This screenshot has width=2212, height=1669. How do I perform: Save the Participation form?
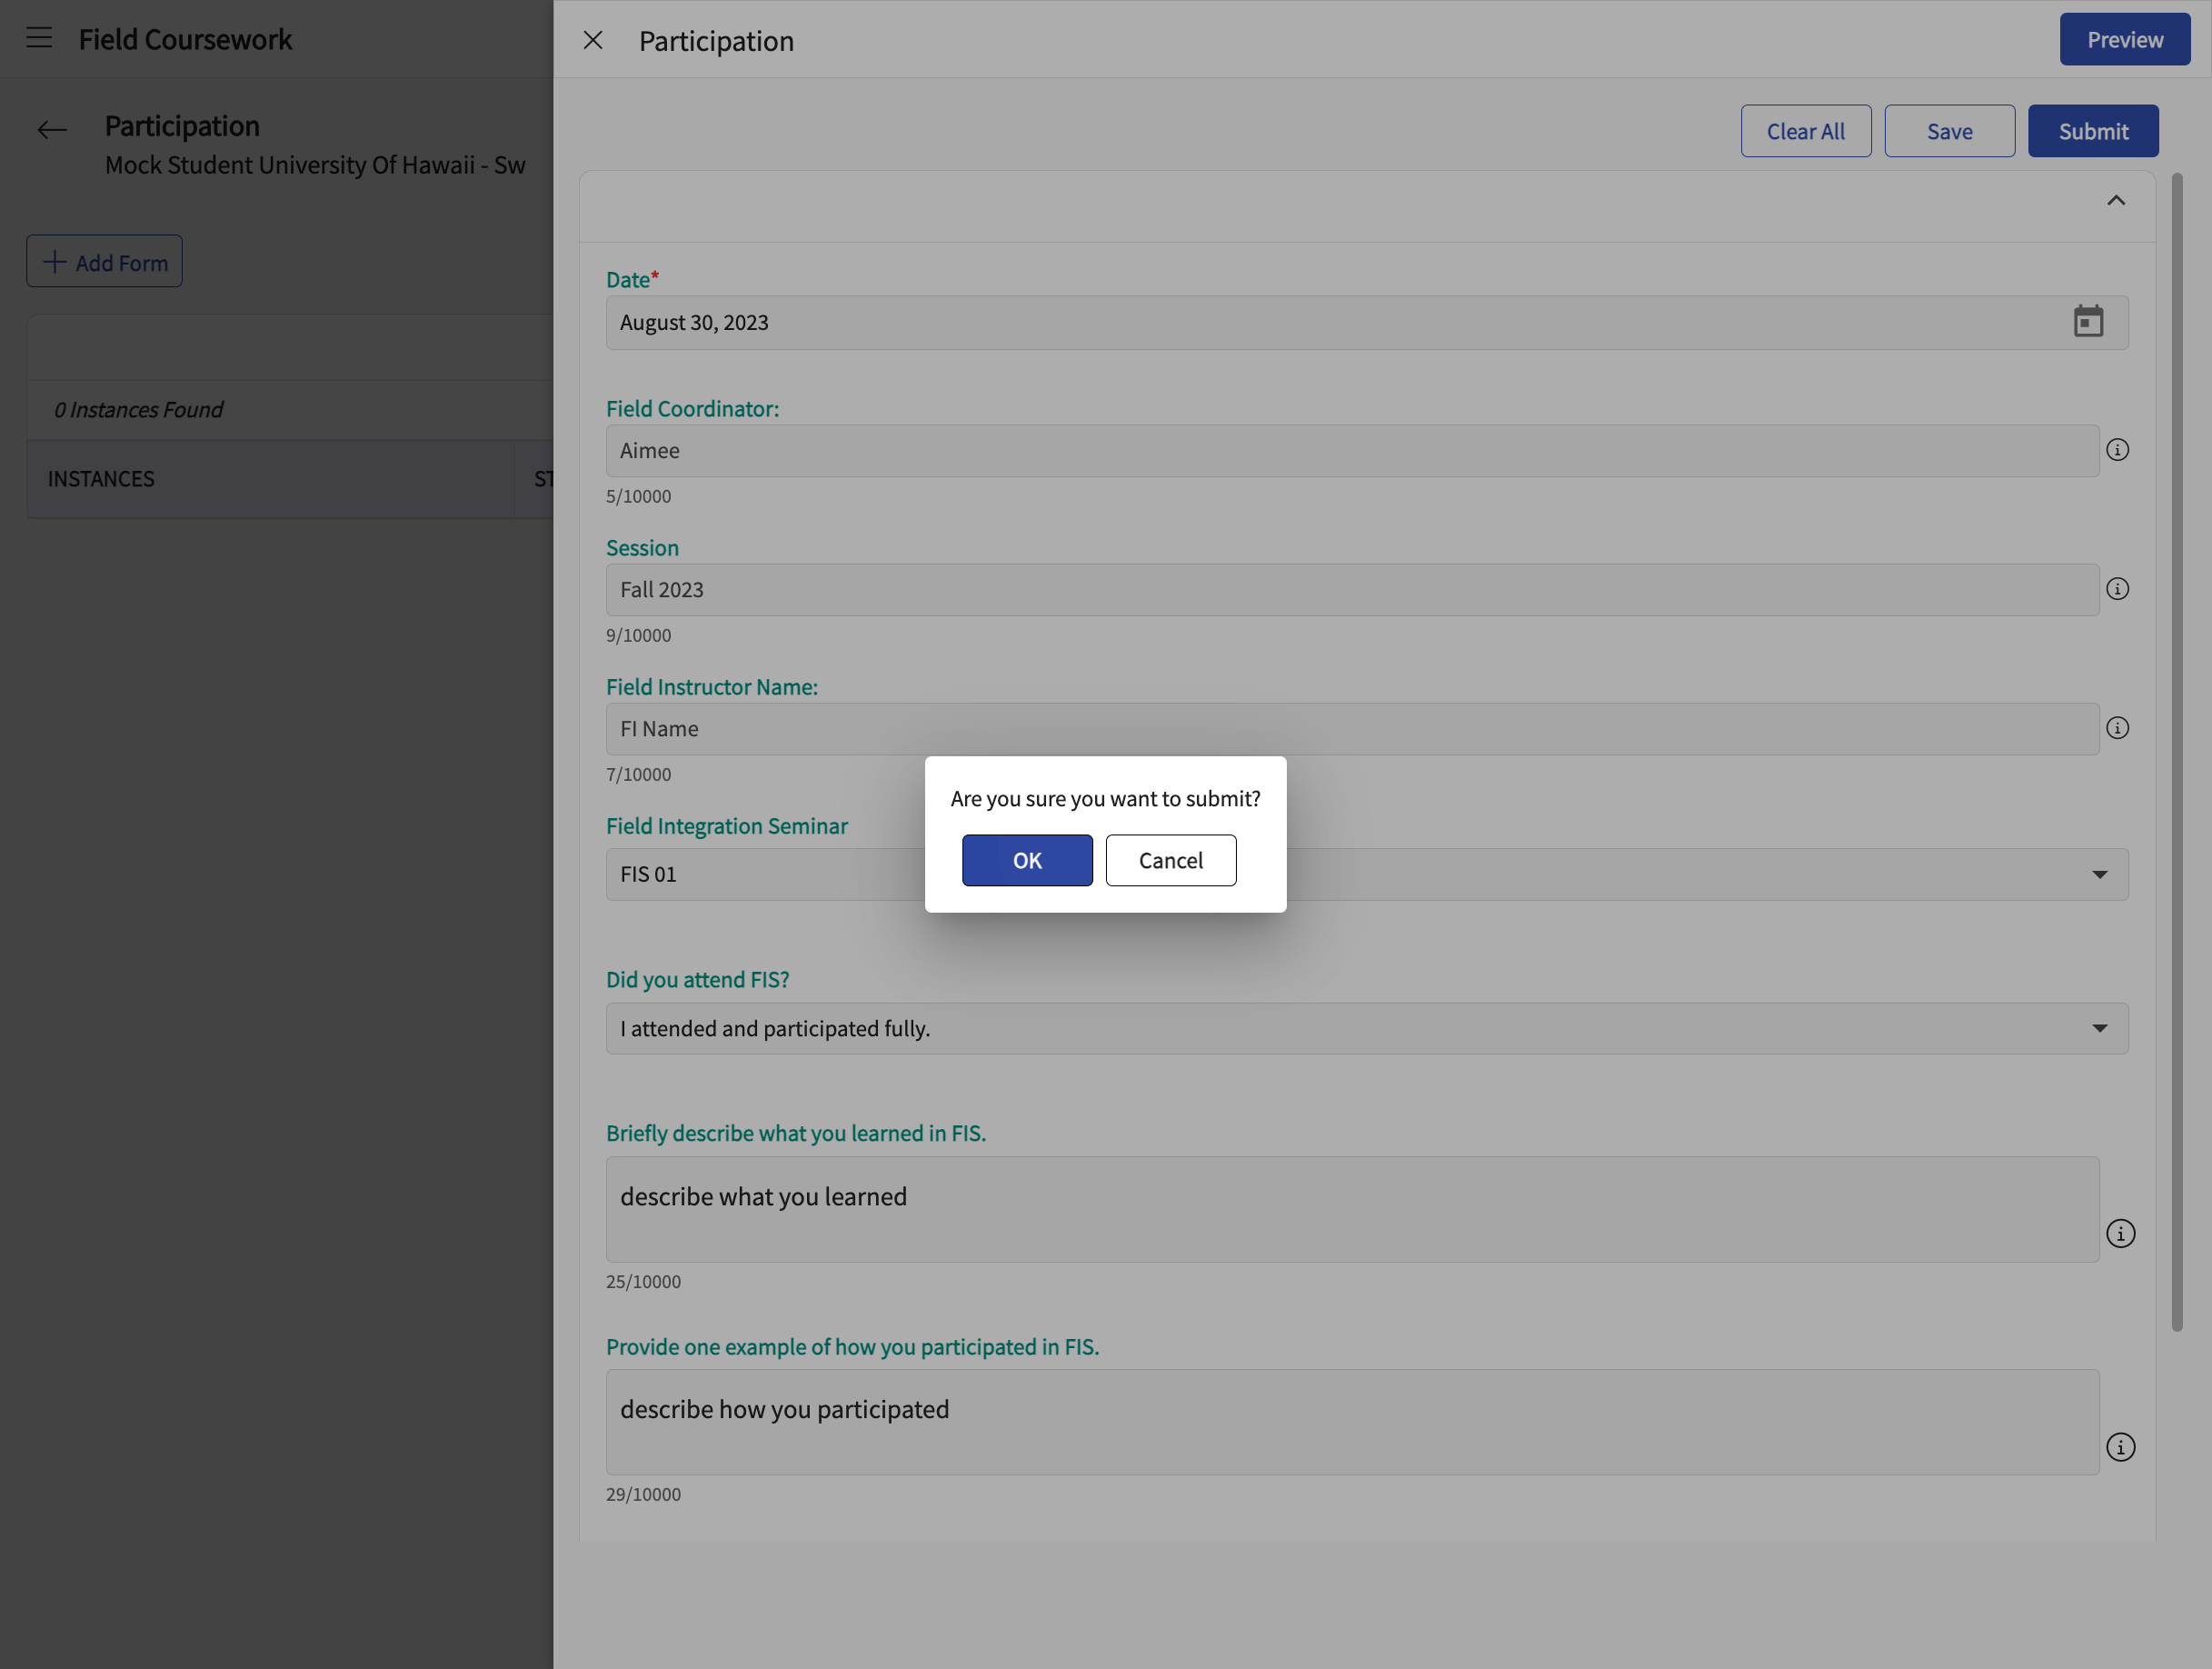tap(1950, 131)
